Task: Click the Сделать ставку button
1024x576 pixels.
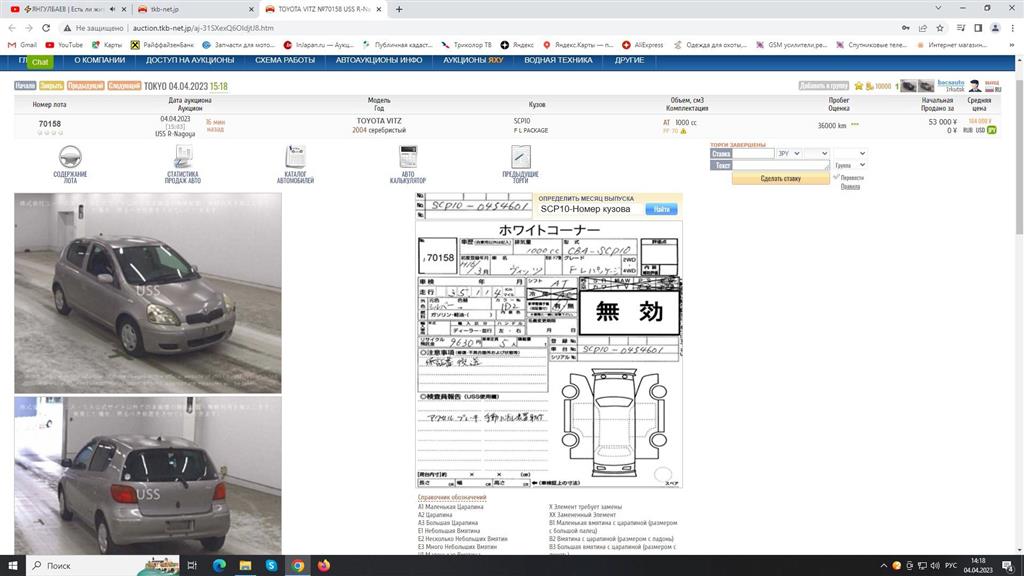Action: coord(780,178)
